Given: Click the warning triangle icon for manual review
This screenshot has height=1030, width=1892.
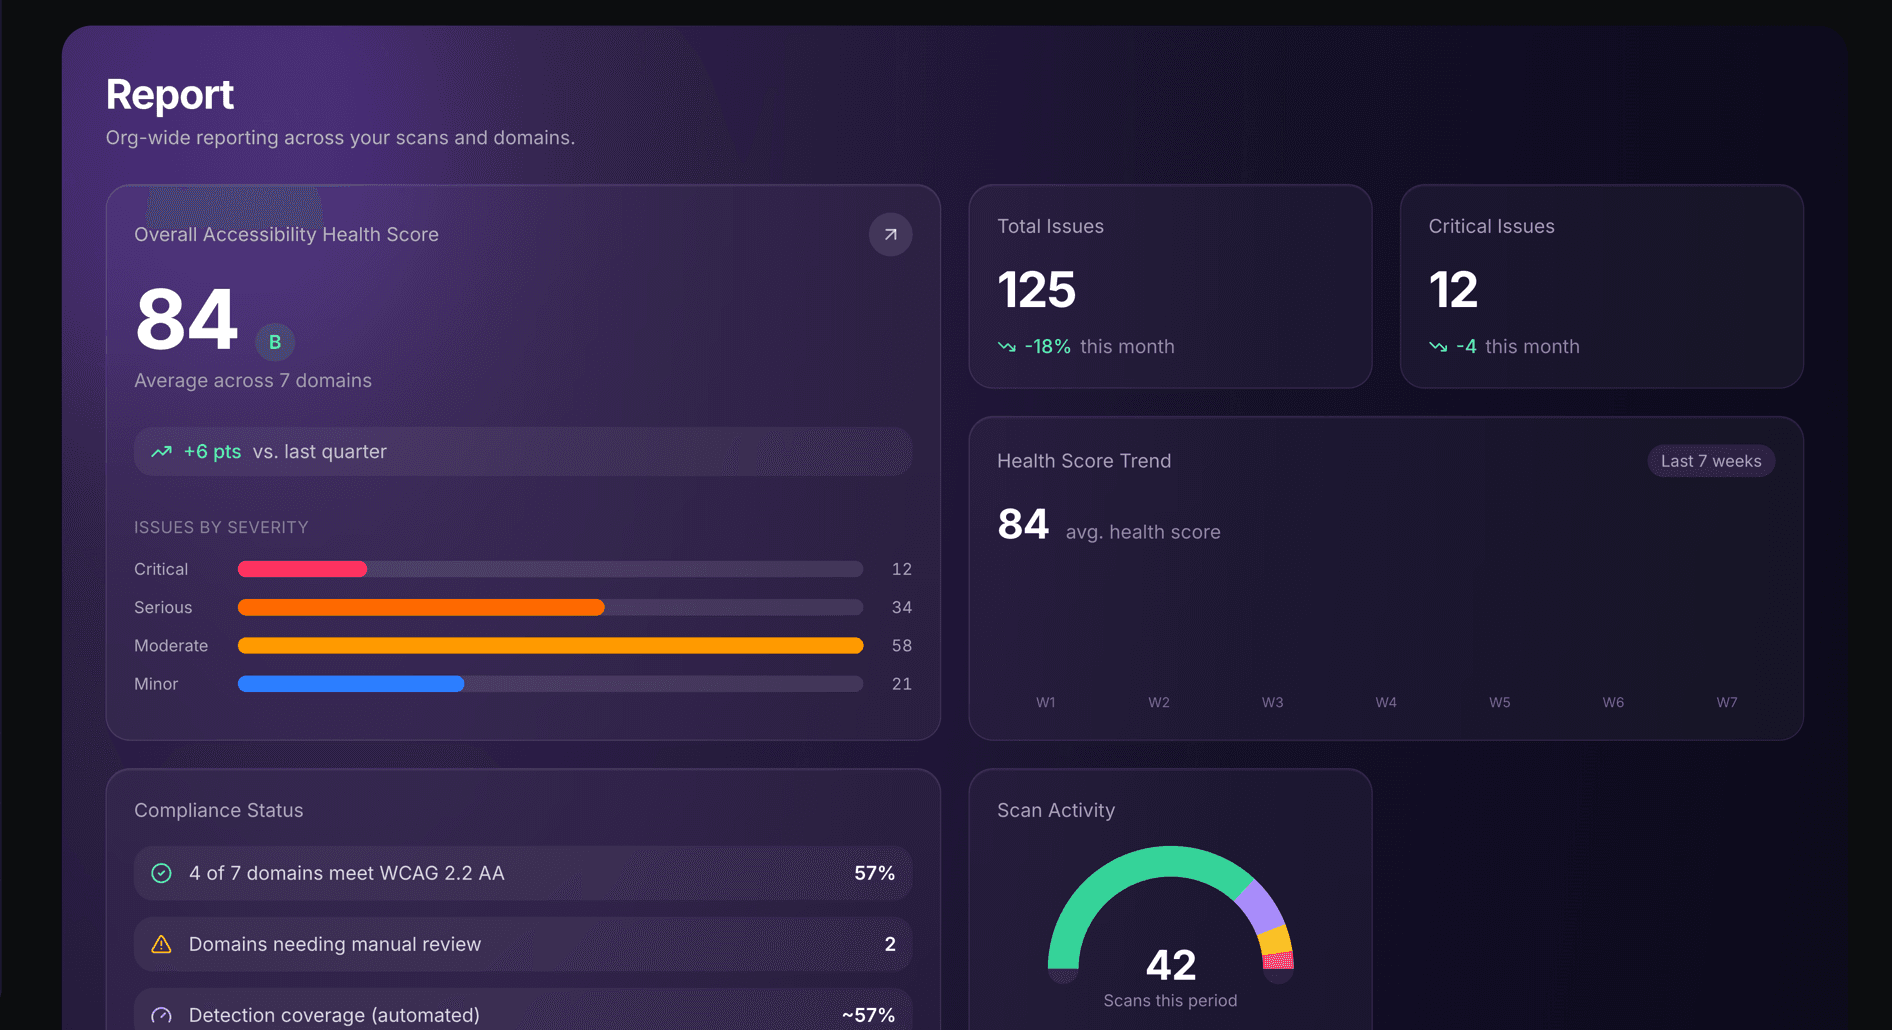Looking at the screenshot, I should point(161,944).
